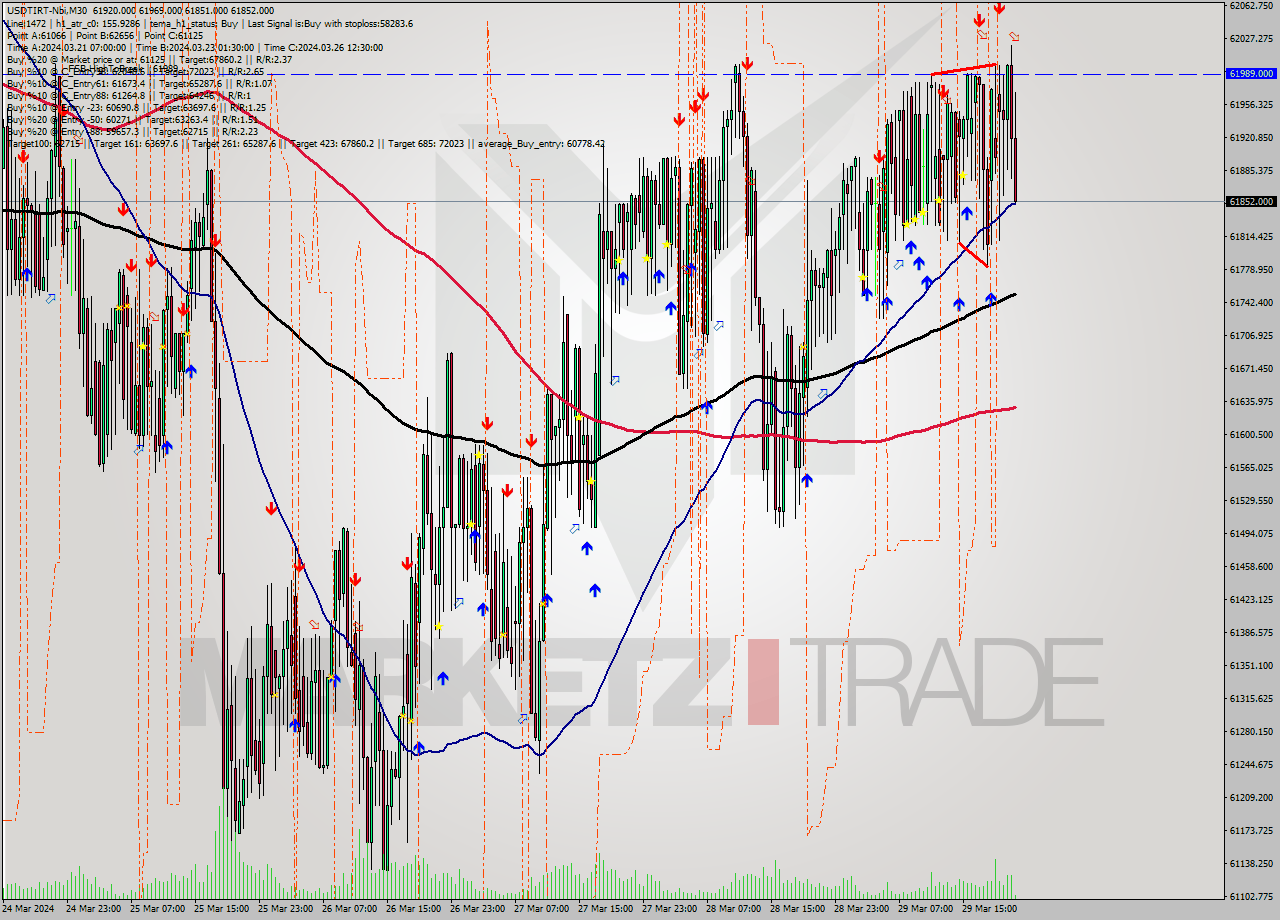This screenshot has height=920, width=1280.
Task: Click the 'Entry -50: 60271' buy line
Action: (132, 119)
